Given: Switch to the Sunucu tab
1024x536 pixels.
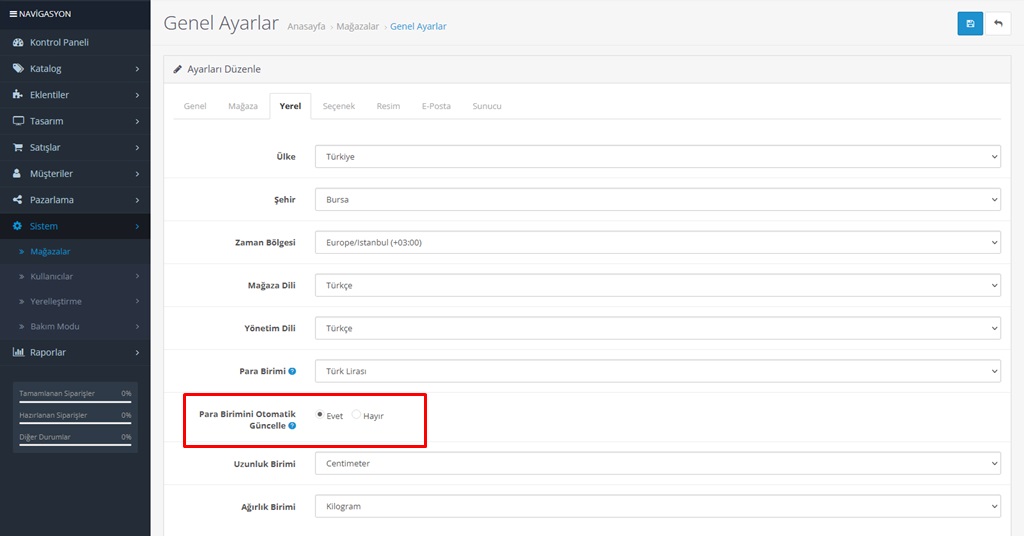Looking at the screenshot, I should coord(487,106).
